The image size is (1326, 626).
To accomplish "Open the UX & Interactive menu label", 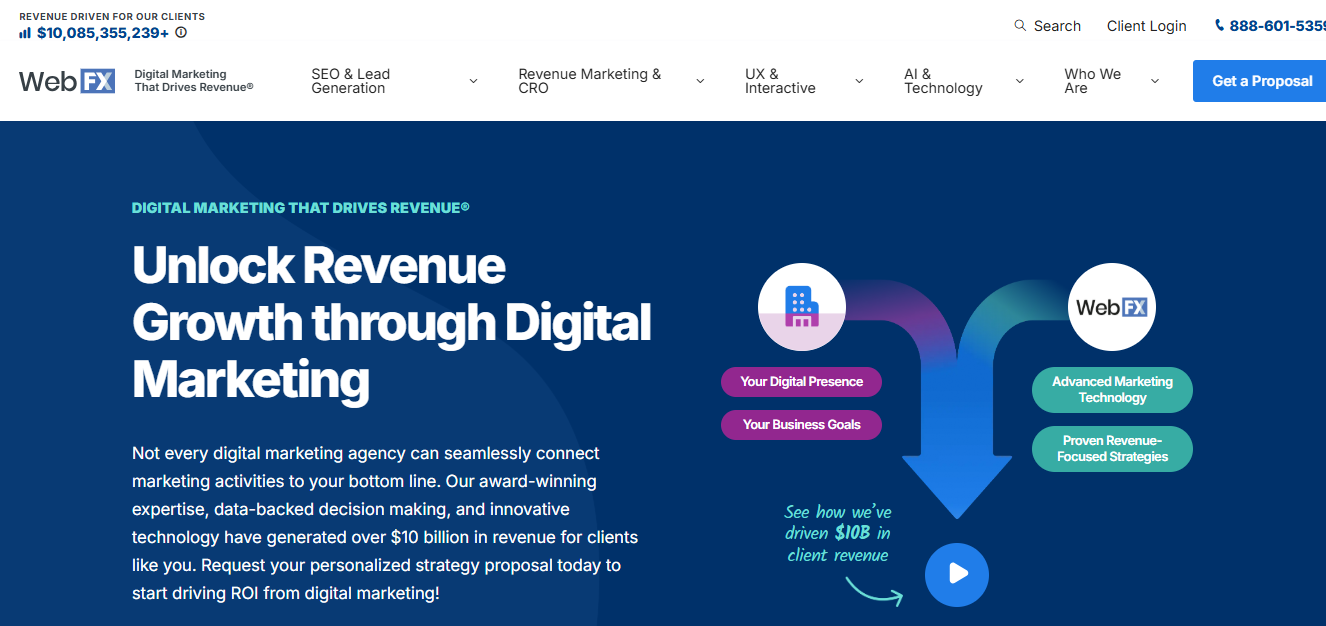I will tap(780, 81).
